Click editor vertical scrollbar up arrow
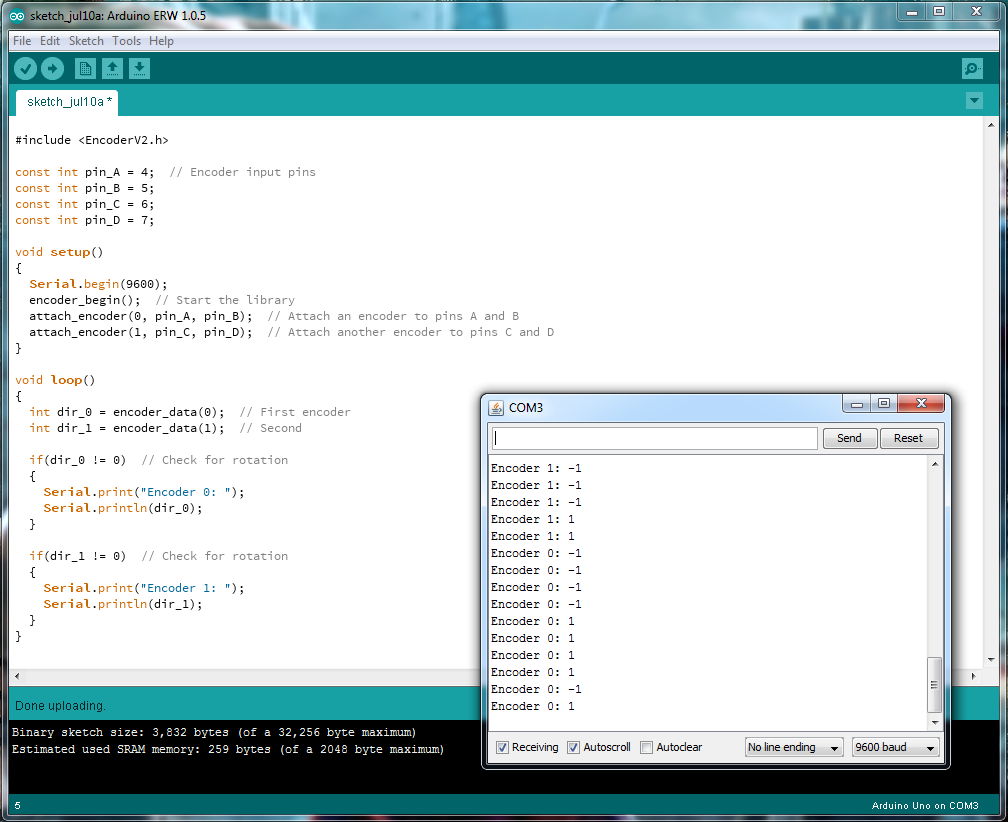Image resolution: width=1008 pixels, height=822 pixels. click(x=991, y=125)
